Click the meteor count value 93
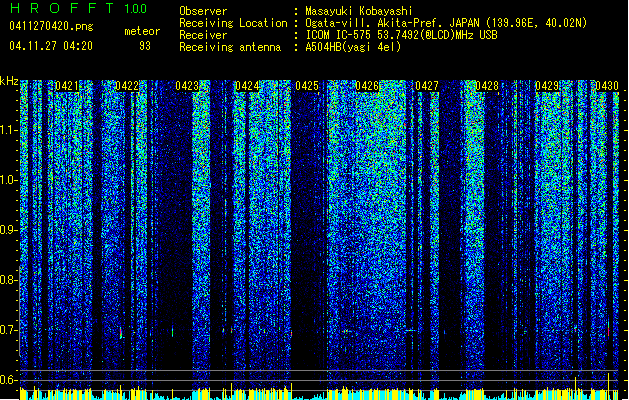 coord(145,46)
